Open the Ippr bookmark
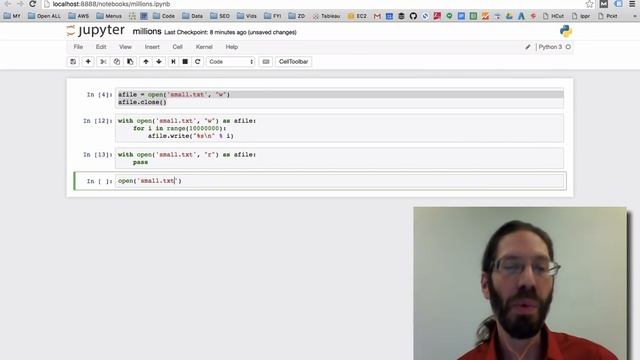This screenshot has width=640, height=360. 581,16
